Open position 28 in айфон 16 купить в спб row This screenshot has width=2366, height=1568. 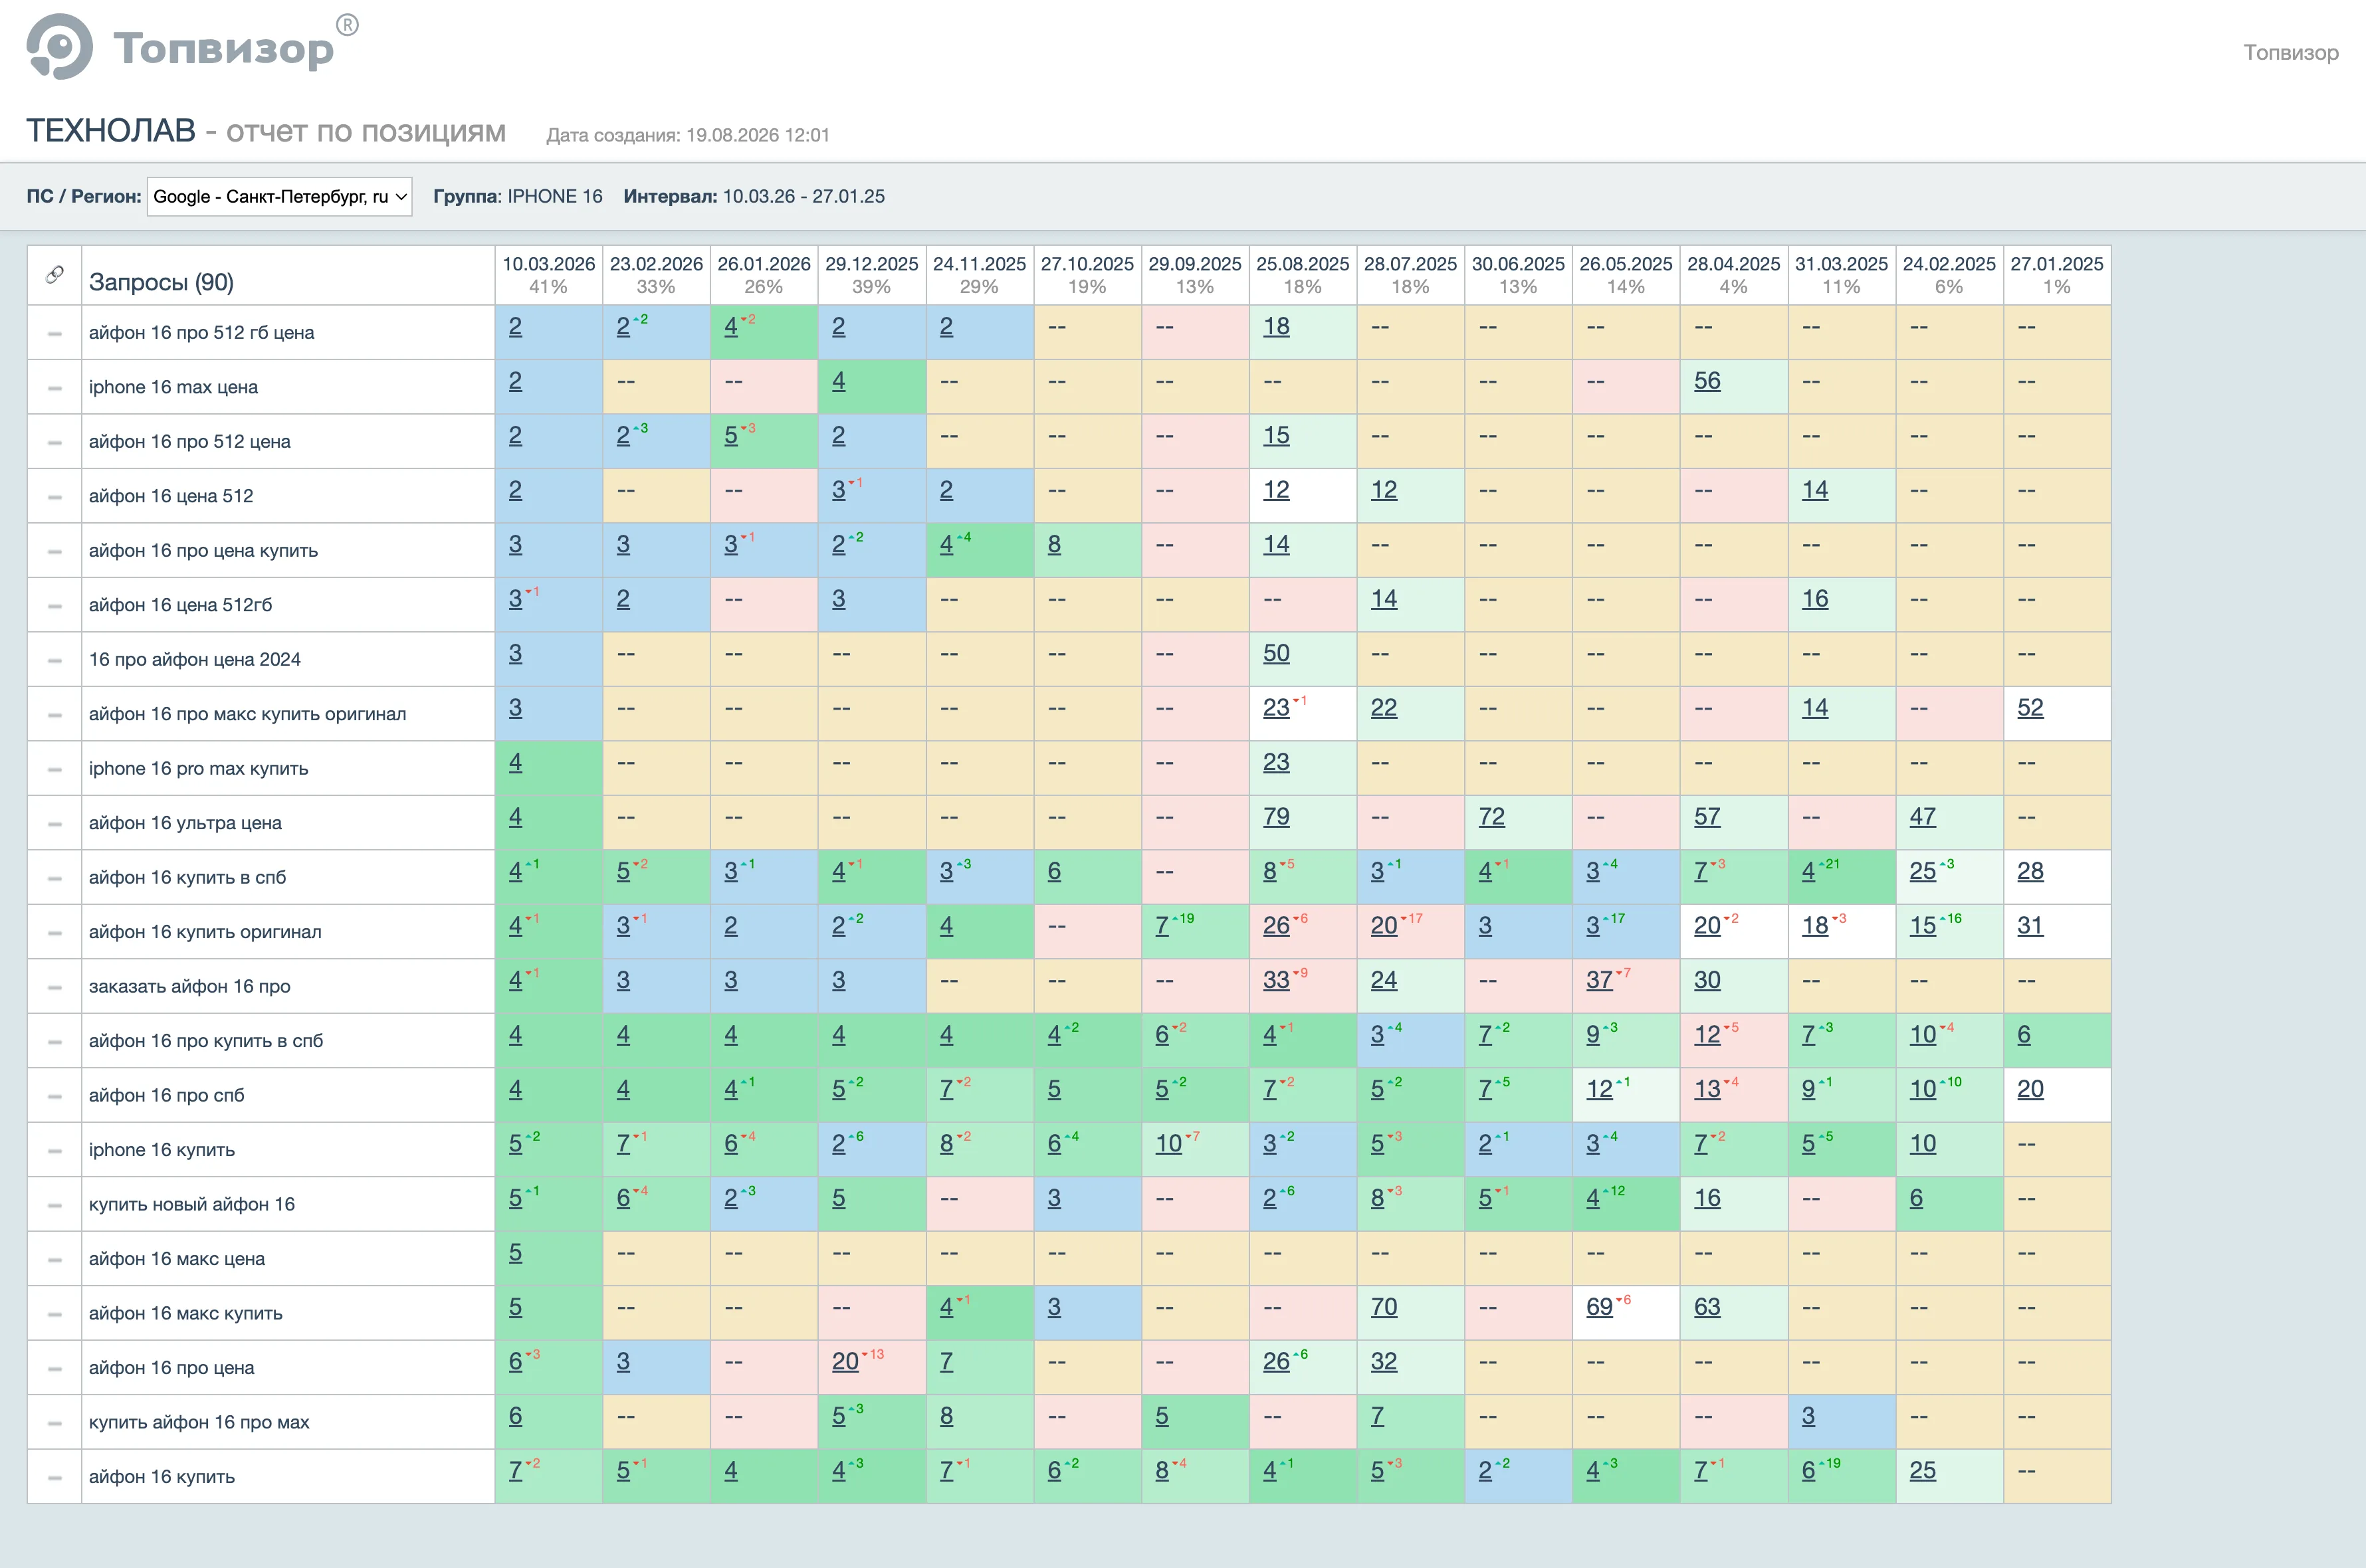pos(2030,871)
